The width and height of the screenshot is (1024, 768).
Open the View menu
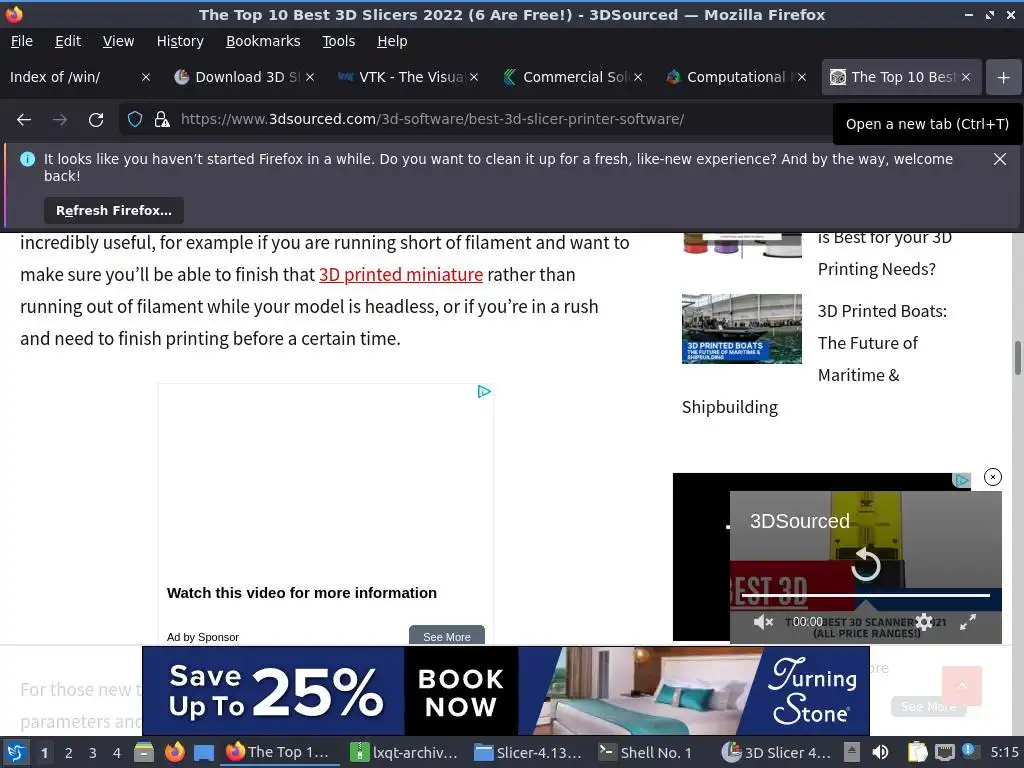tap(118, 41)
